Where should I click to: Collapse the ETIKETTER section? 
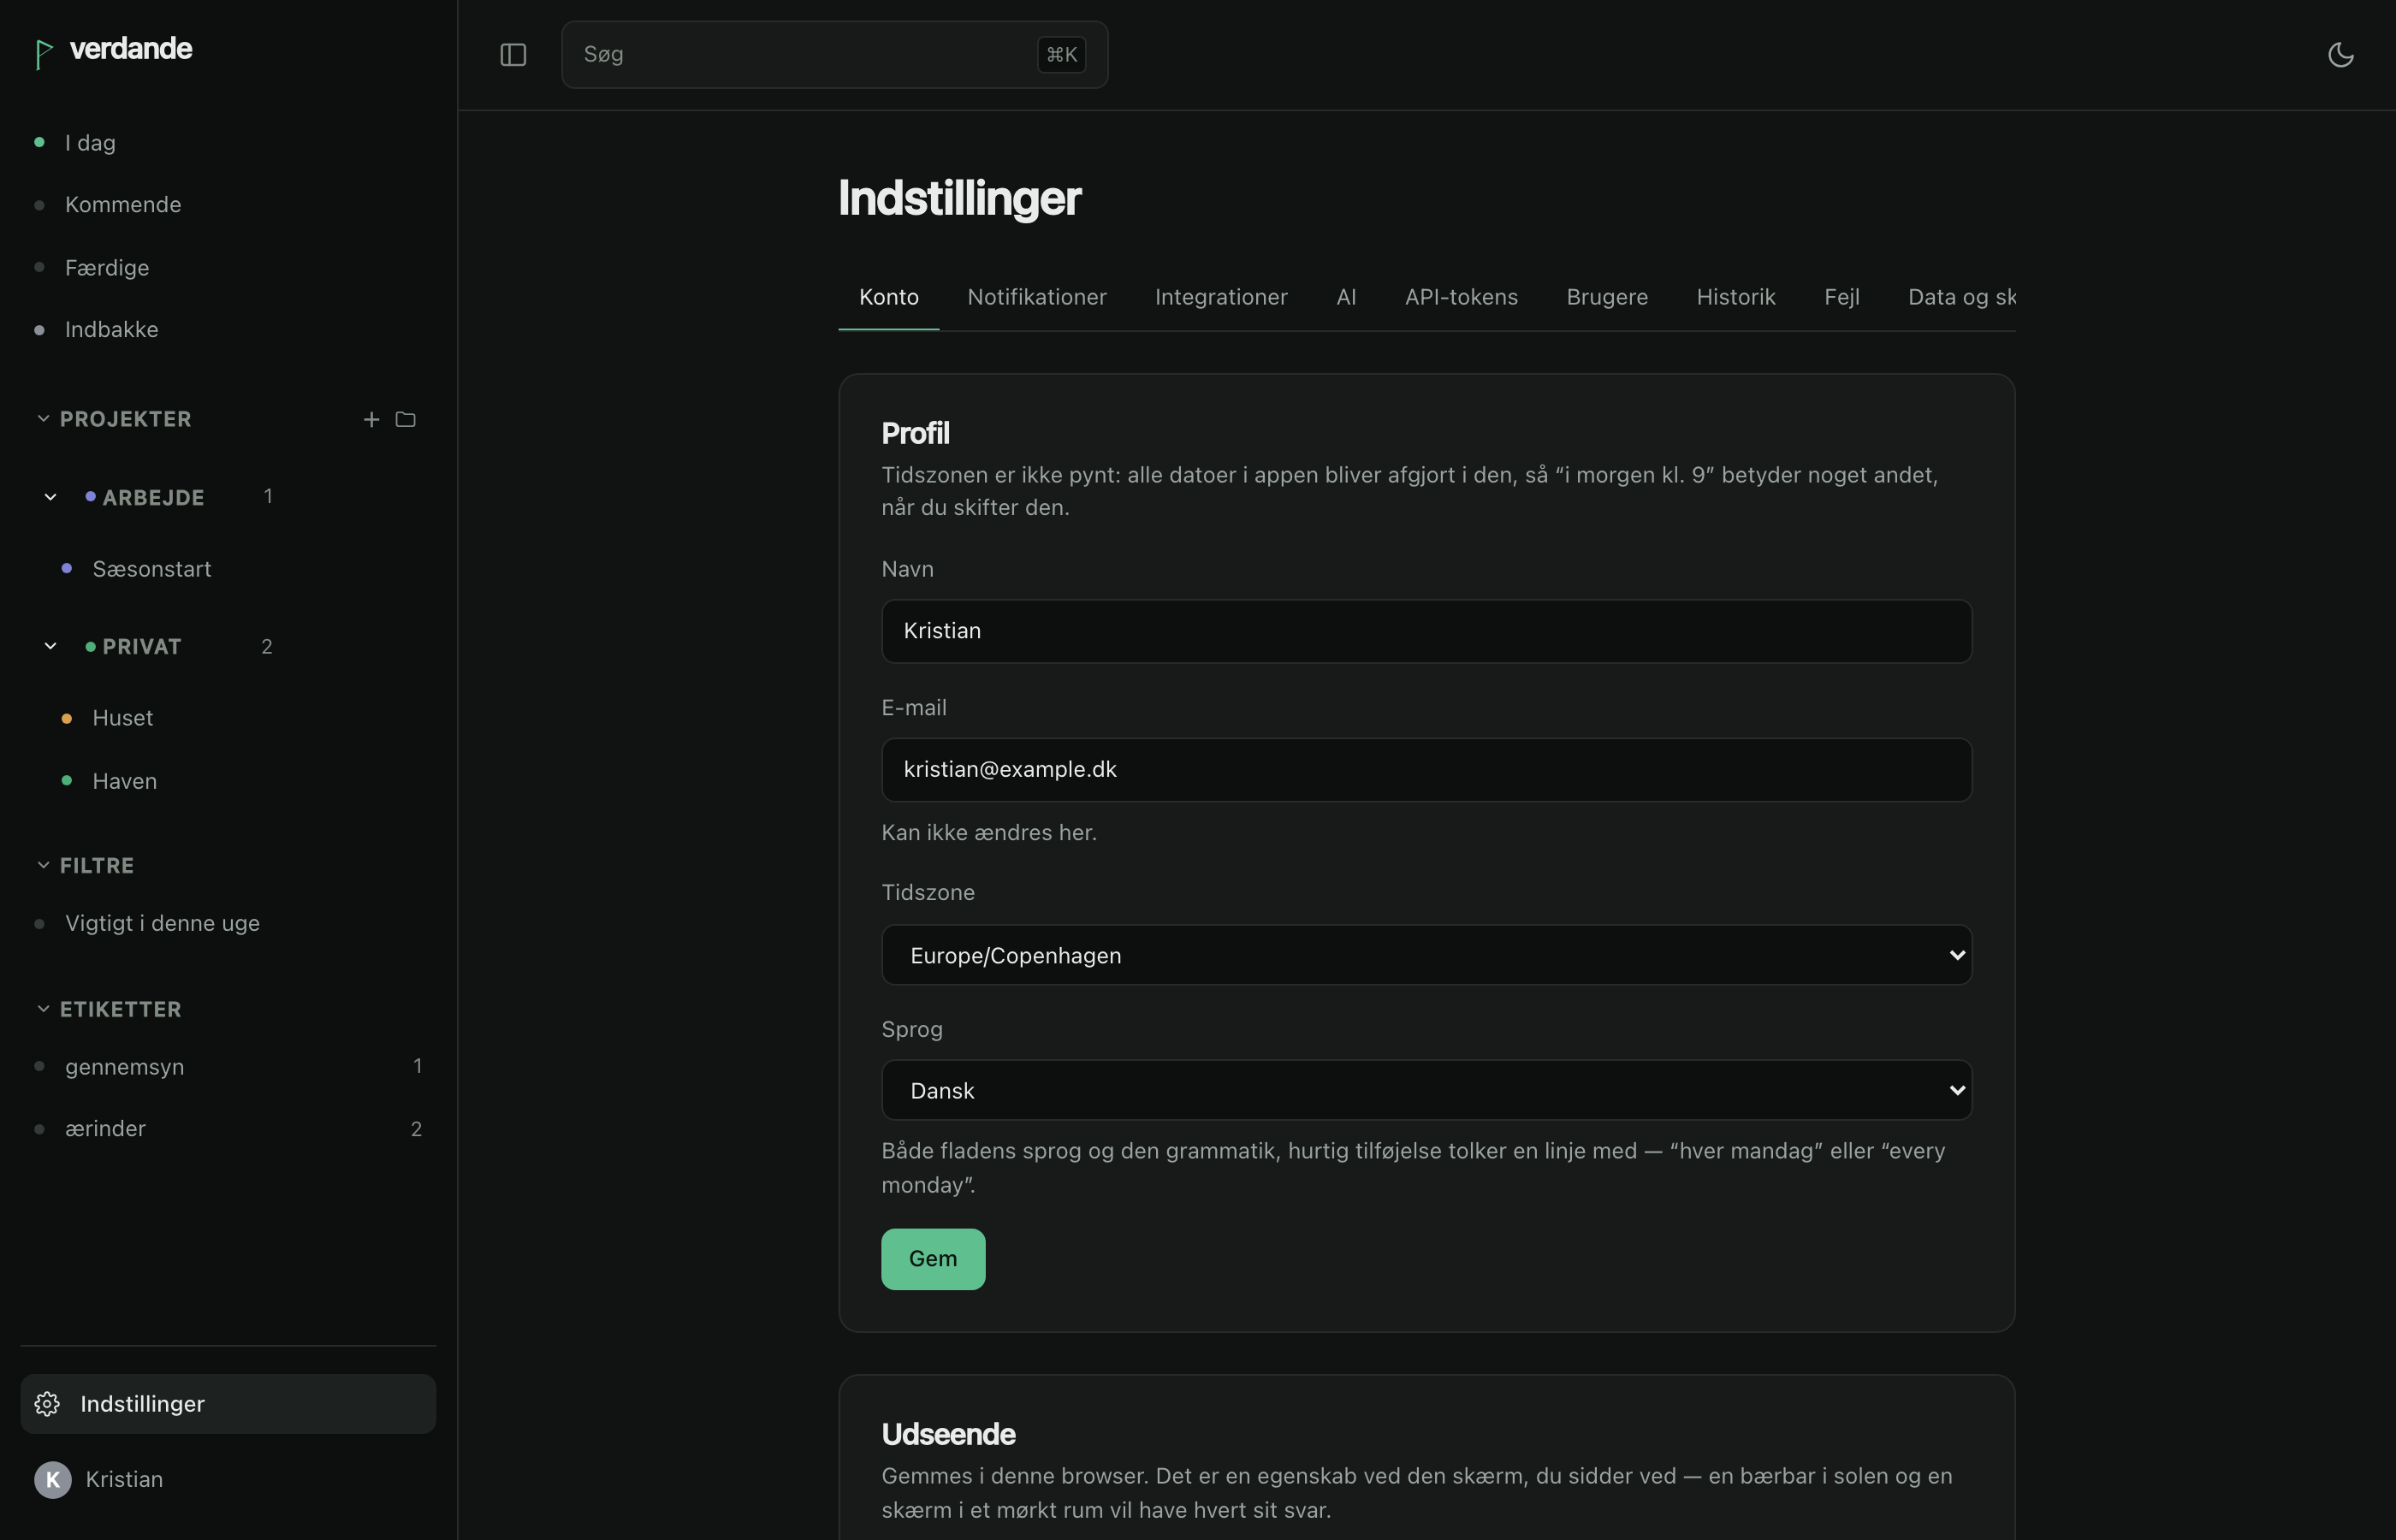(x=43, y=1009)
